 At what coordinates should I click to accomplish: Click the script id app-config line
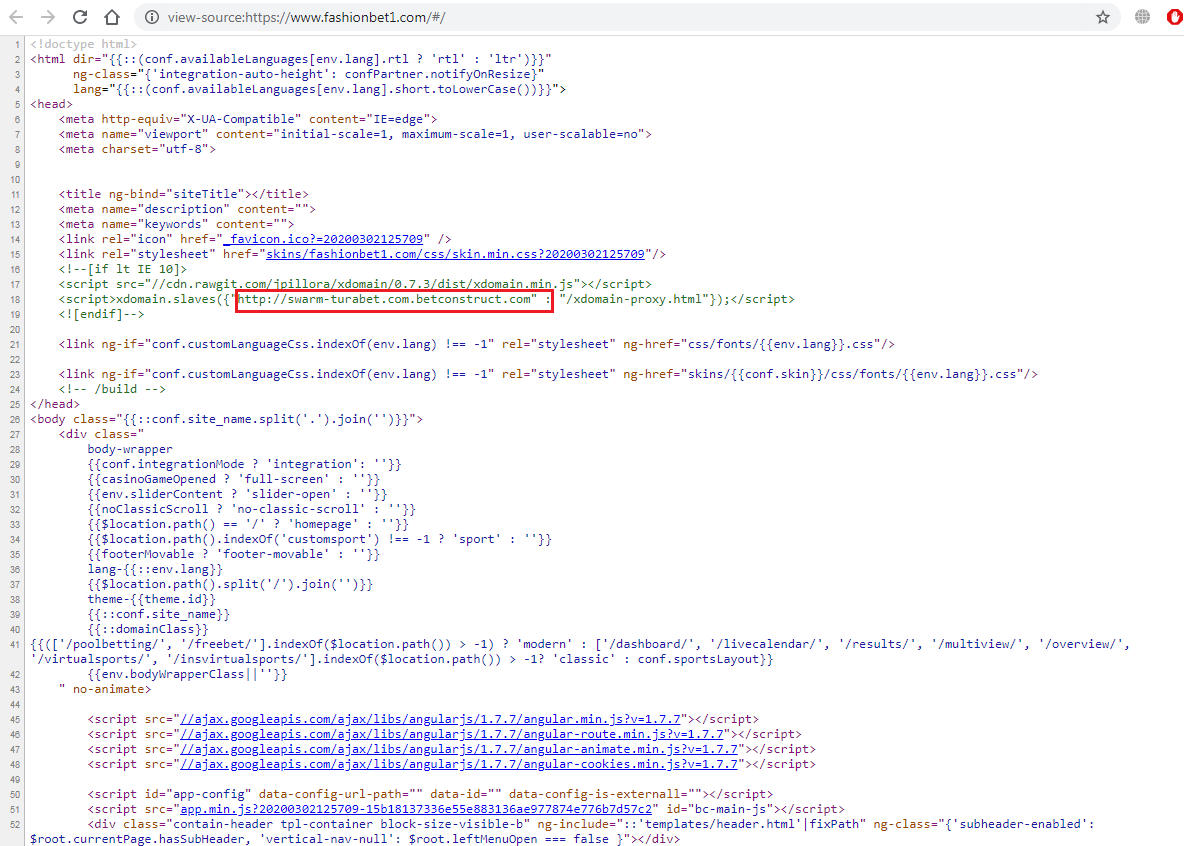point(430,794)
